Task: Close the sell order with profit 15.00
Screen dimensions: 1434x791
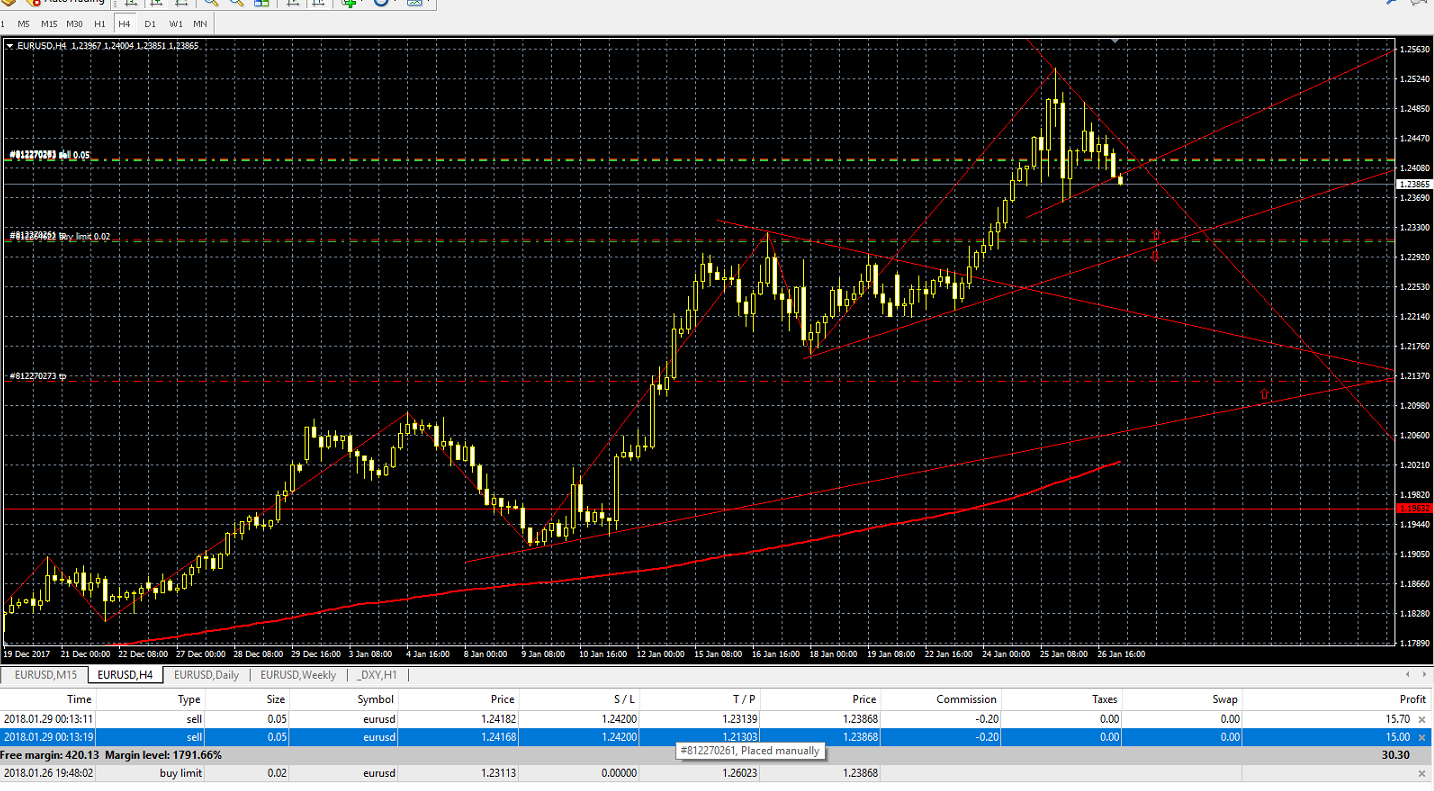Action: tap(1422, 737)
